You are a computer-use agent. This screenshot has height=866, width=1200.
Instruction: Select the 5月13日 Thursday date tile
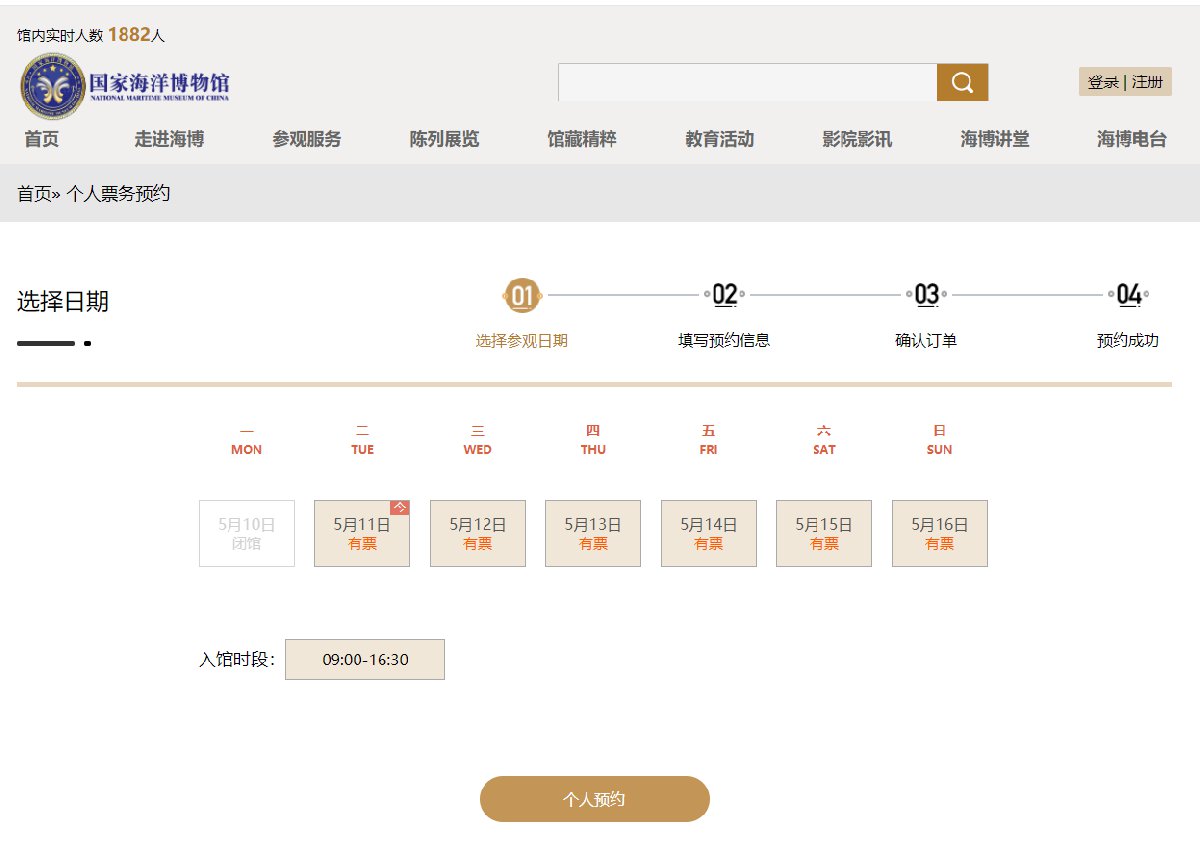[x=593, y=533]
